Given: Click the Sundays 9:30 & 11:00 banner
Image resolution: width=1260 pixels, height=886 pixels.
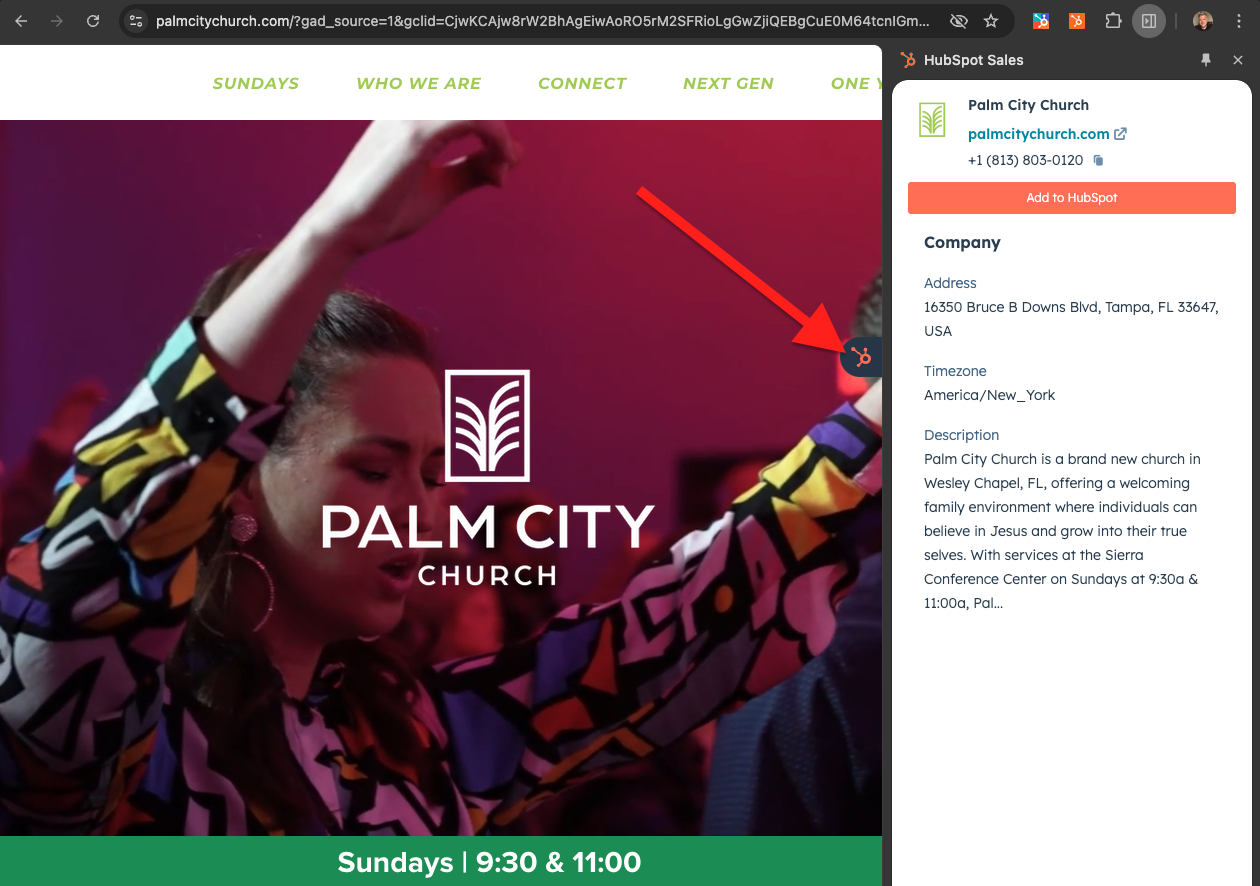Looking at the screenshot, I should coord(441,861).
